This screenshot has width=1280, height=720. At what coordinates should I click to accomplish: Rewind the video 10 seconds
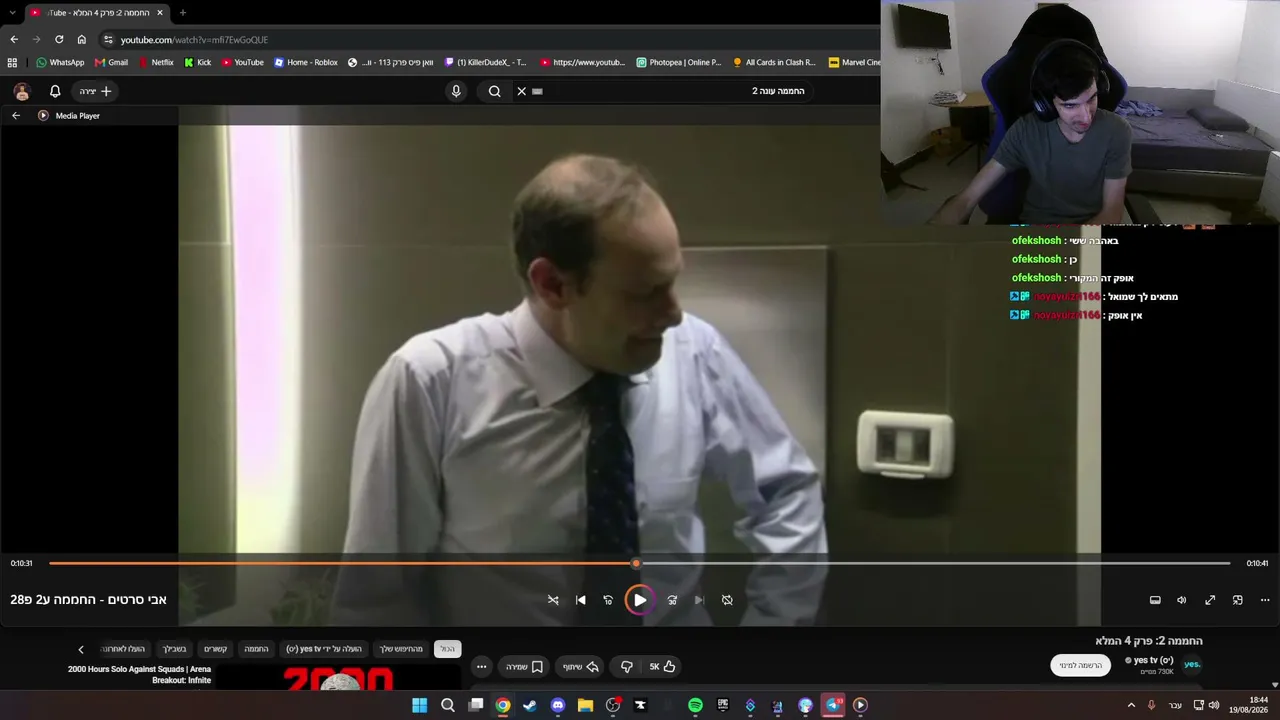608,600
